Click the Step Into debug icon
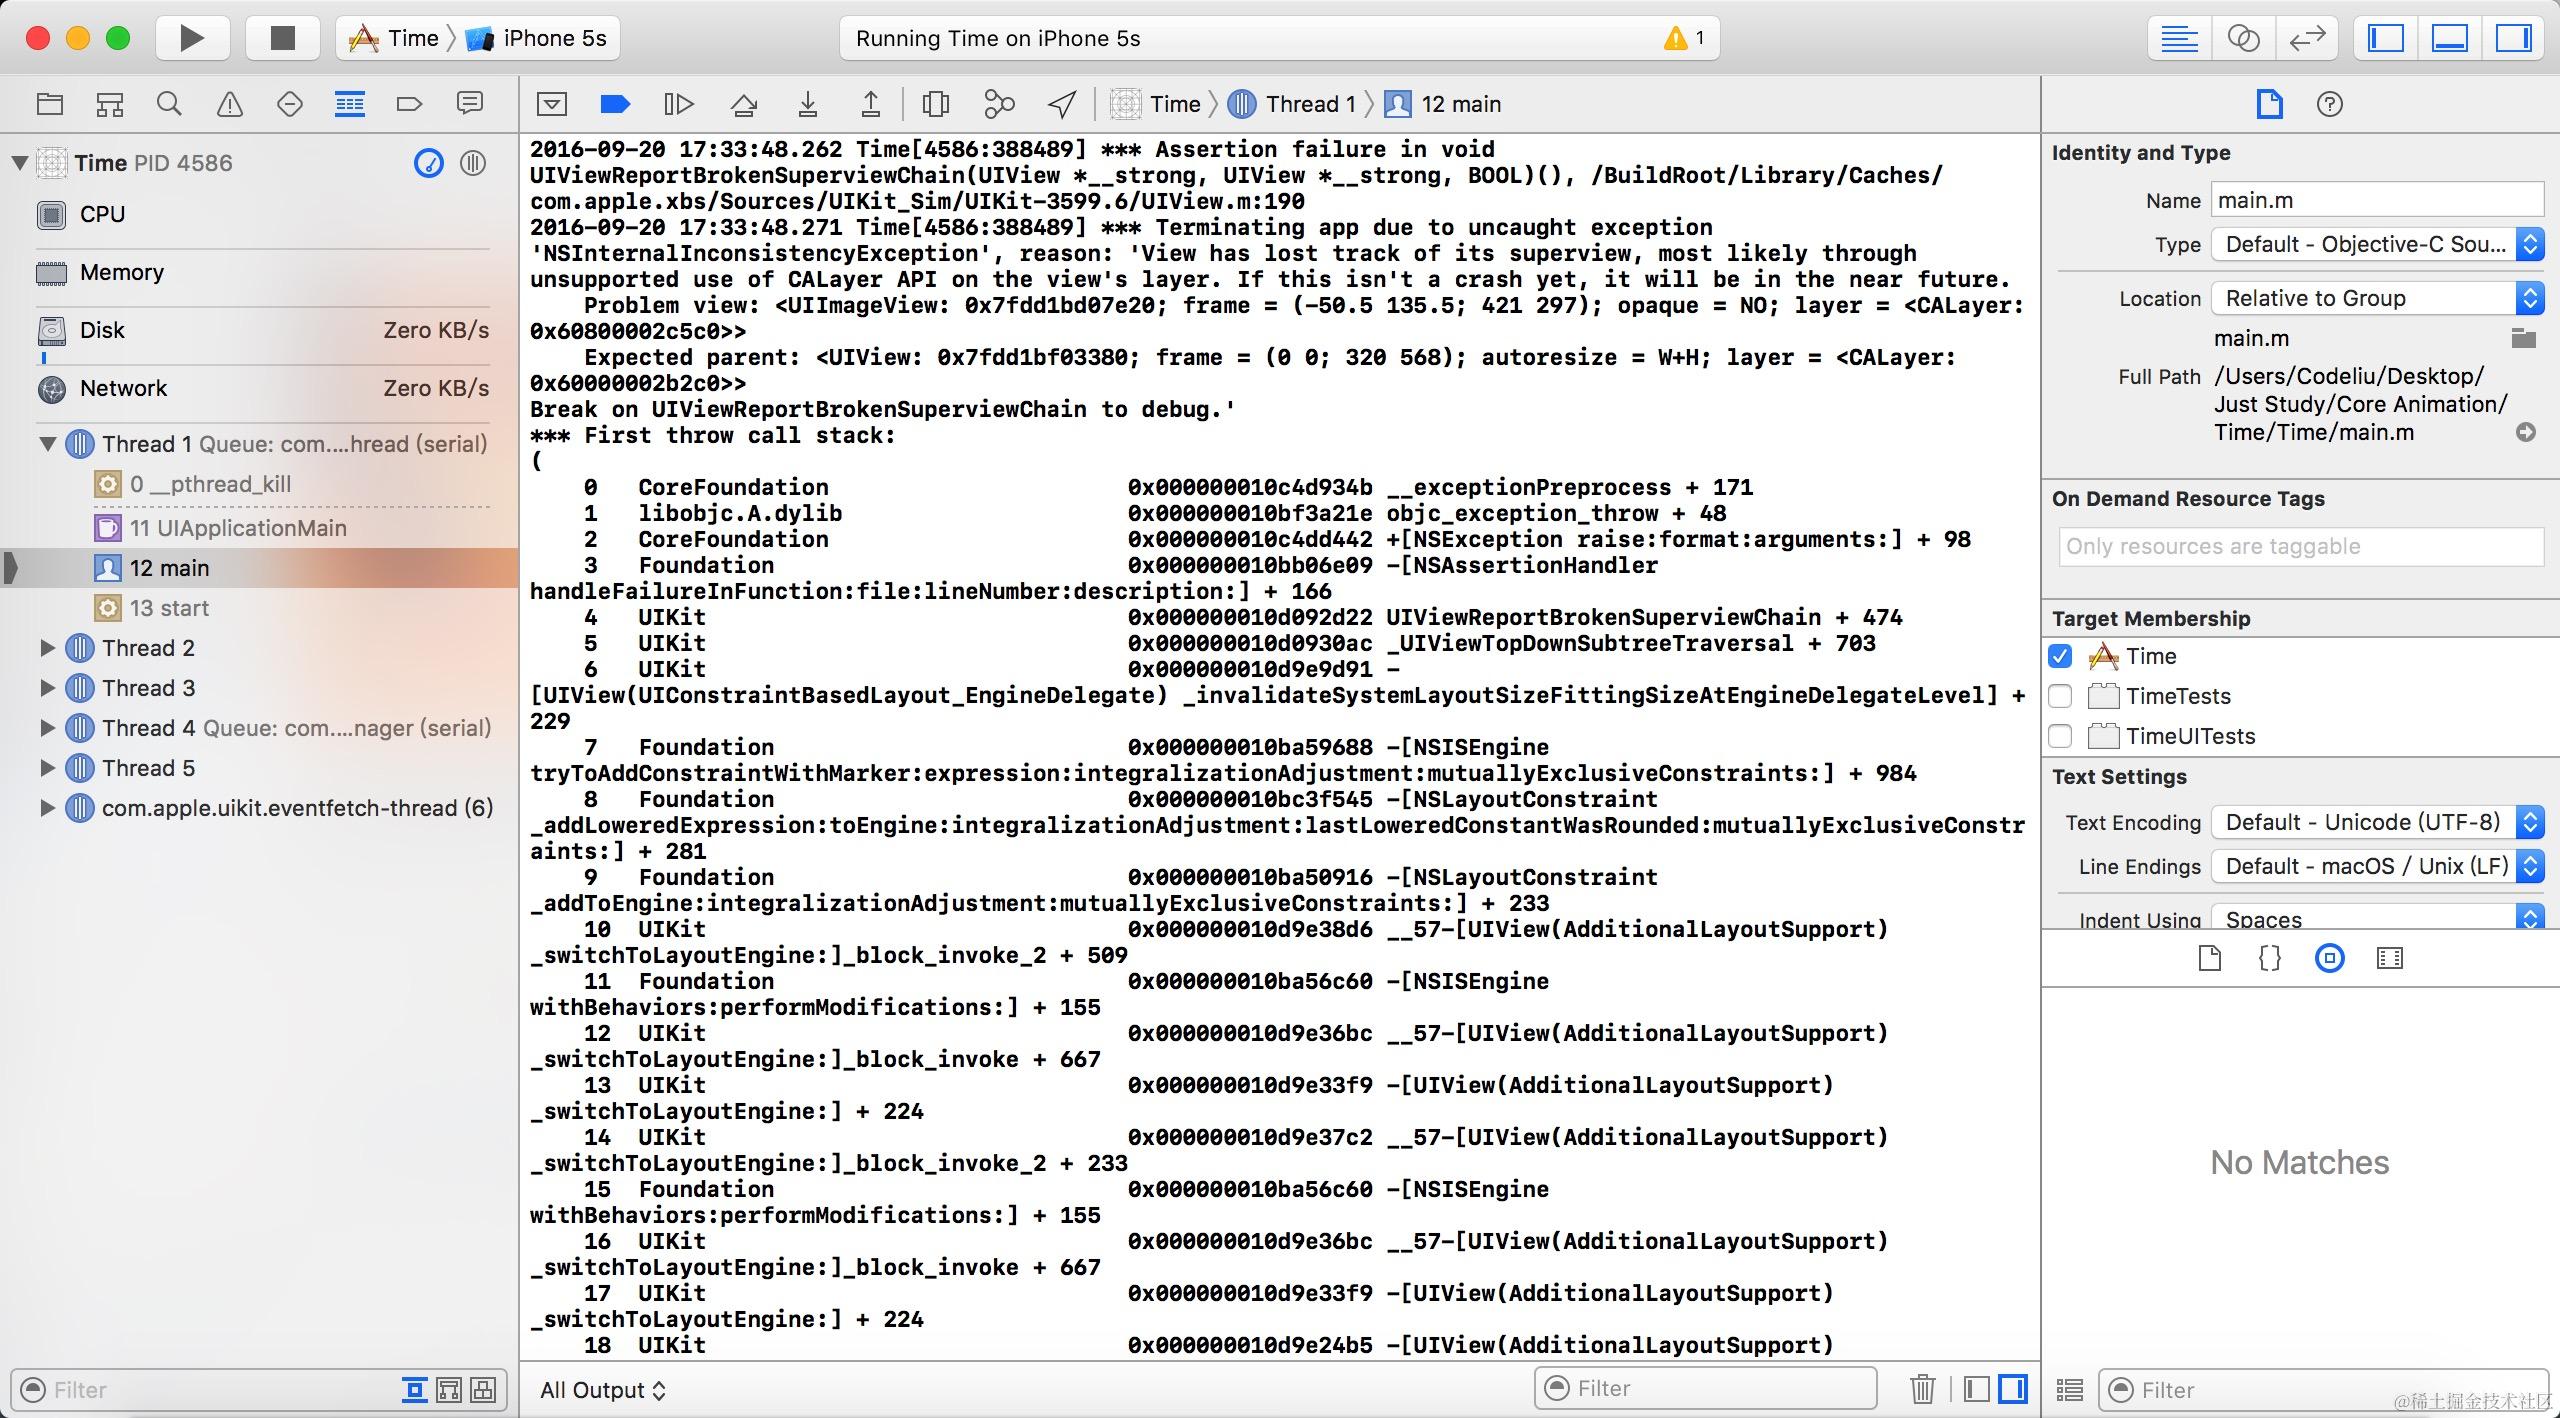The width and height of the screenshot is (2560, 1418). [x=808, y=104]
